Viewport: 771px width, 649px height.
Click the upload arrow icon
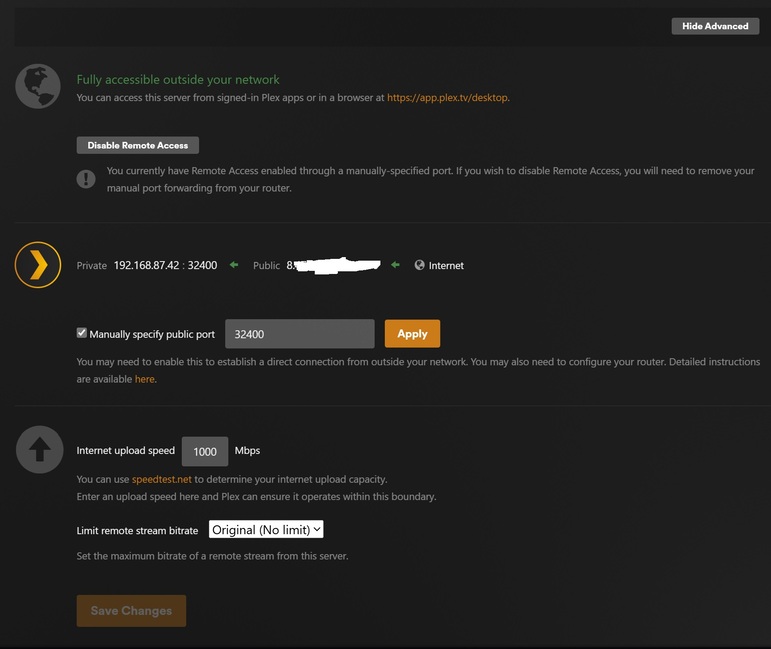point(39,449)
